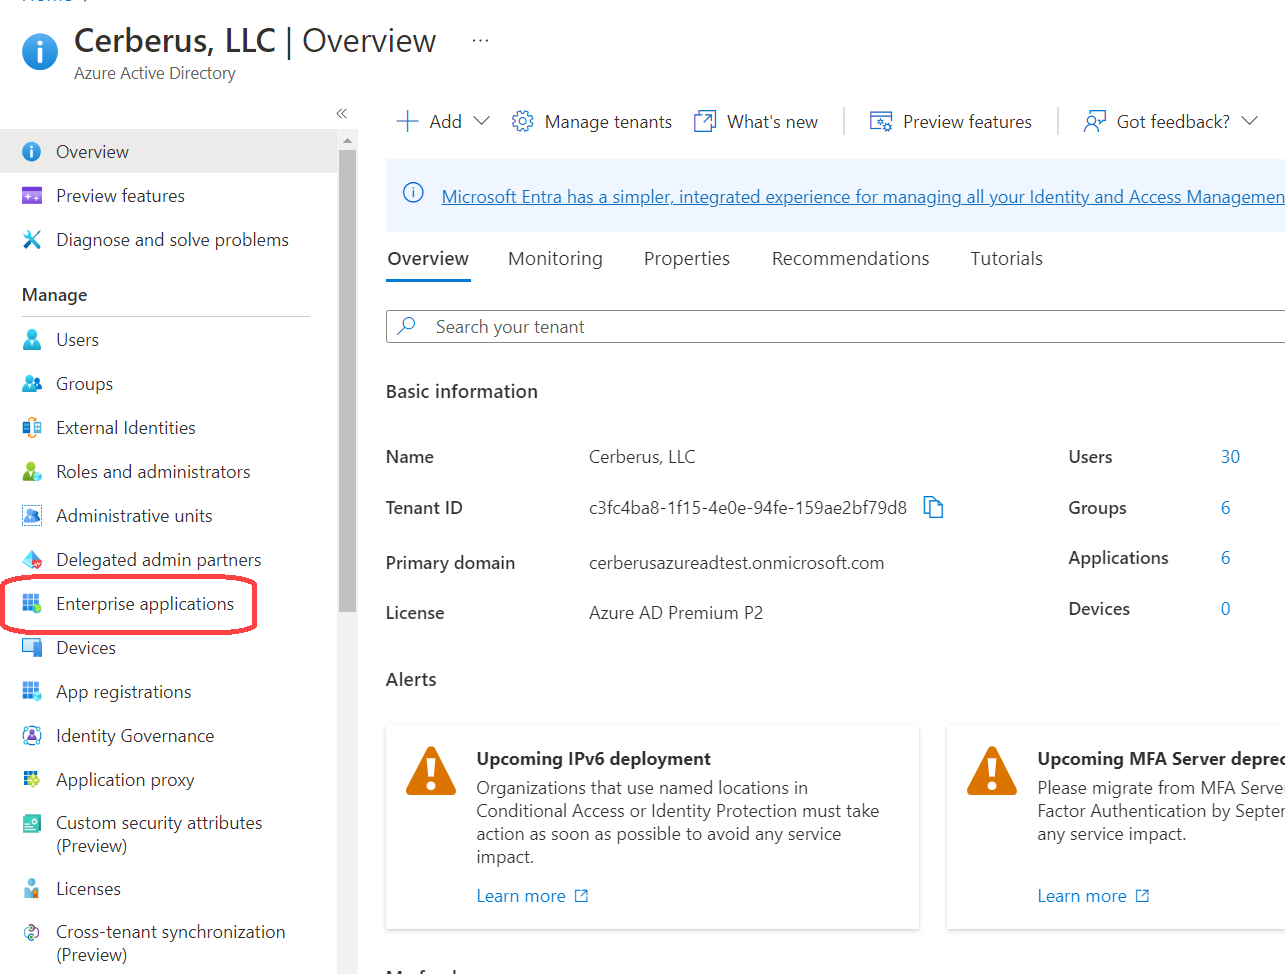Click the App registrations grid icon
The image size is (1285, 974).
(x=32, y=692)
